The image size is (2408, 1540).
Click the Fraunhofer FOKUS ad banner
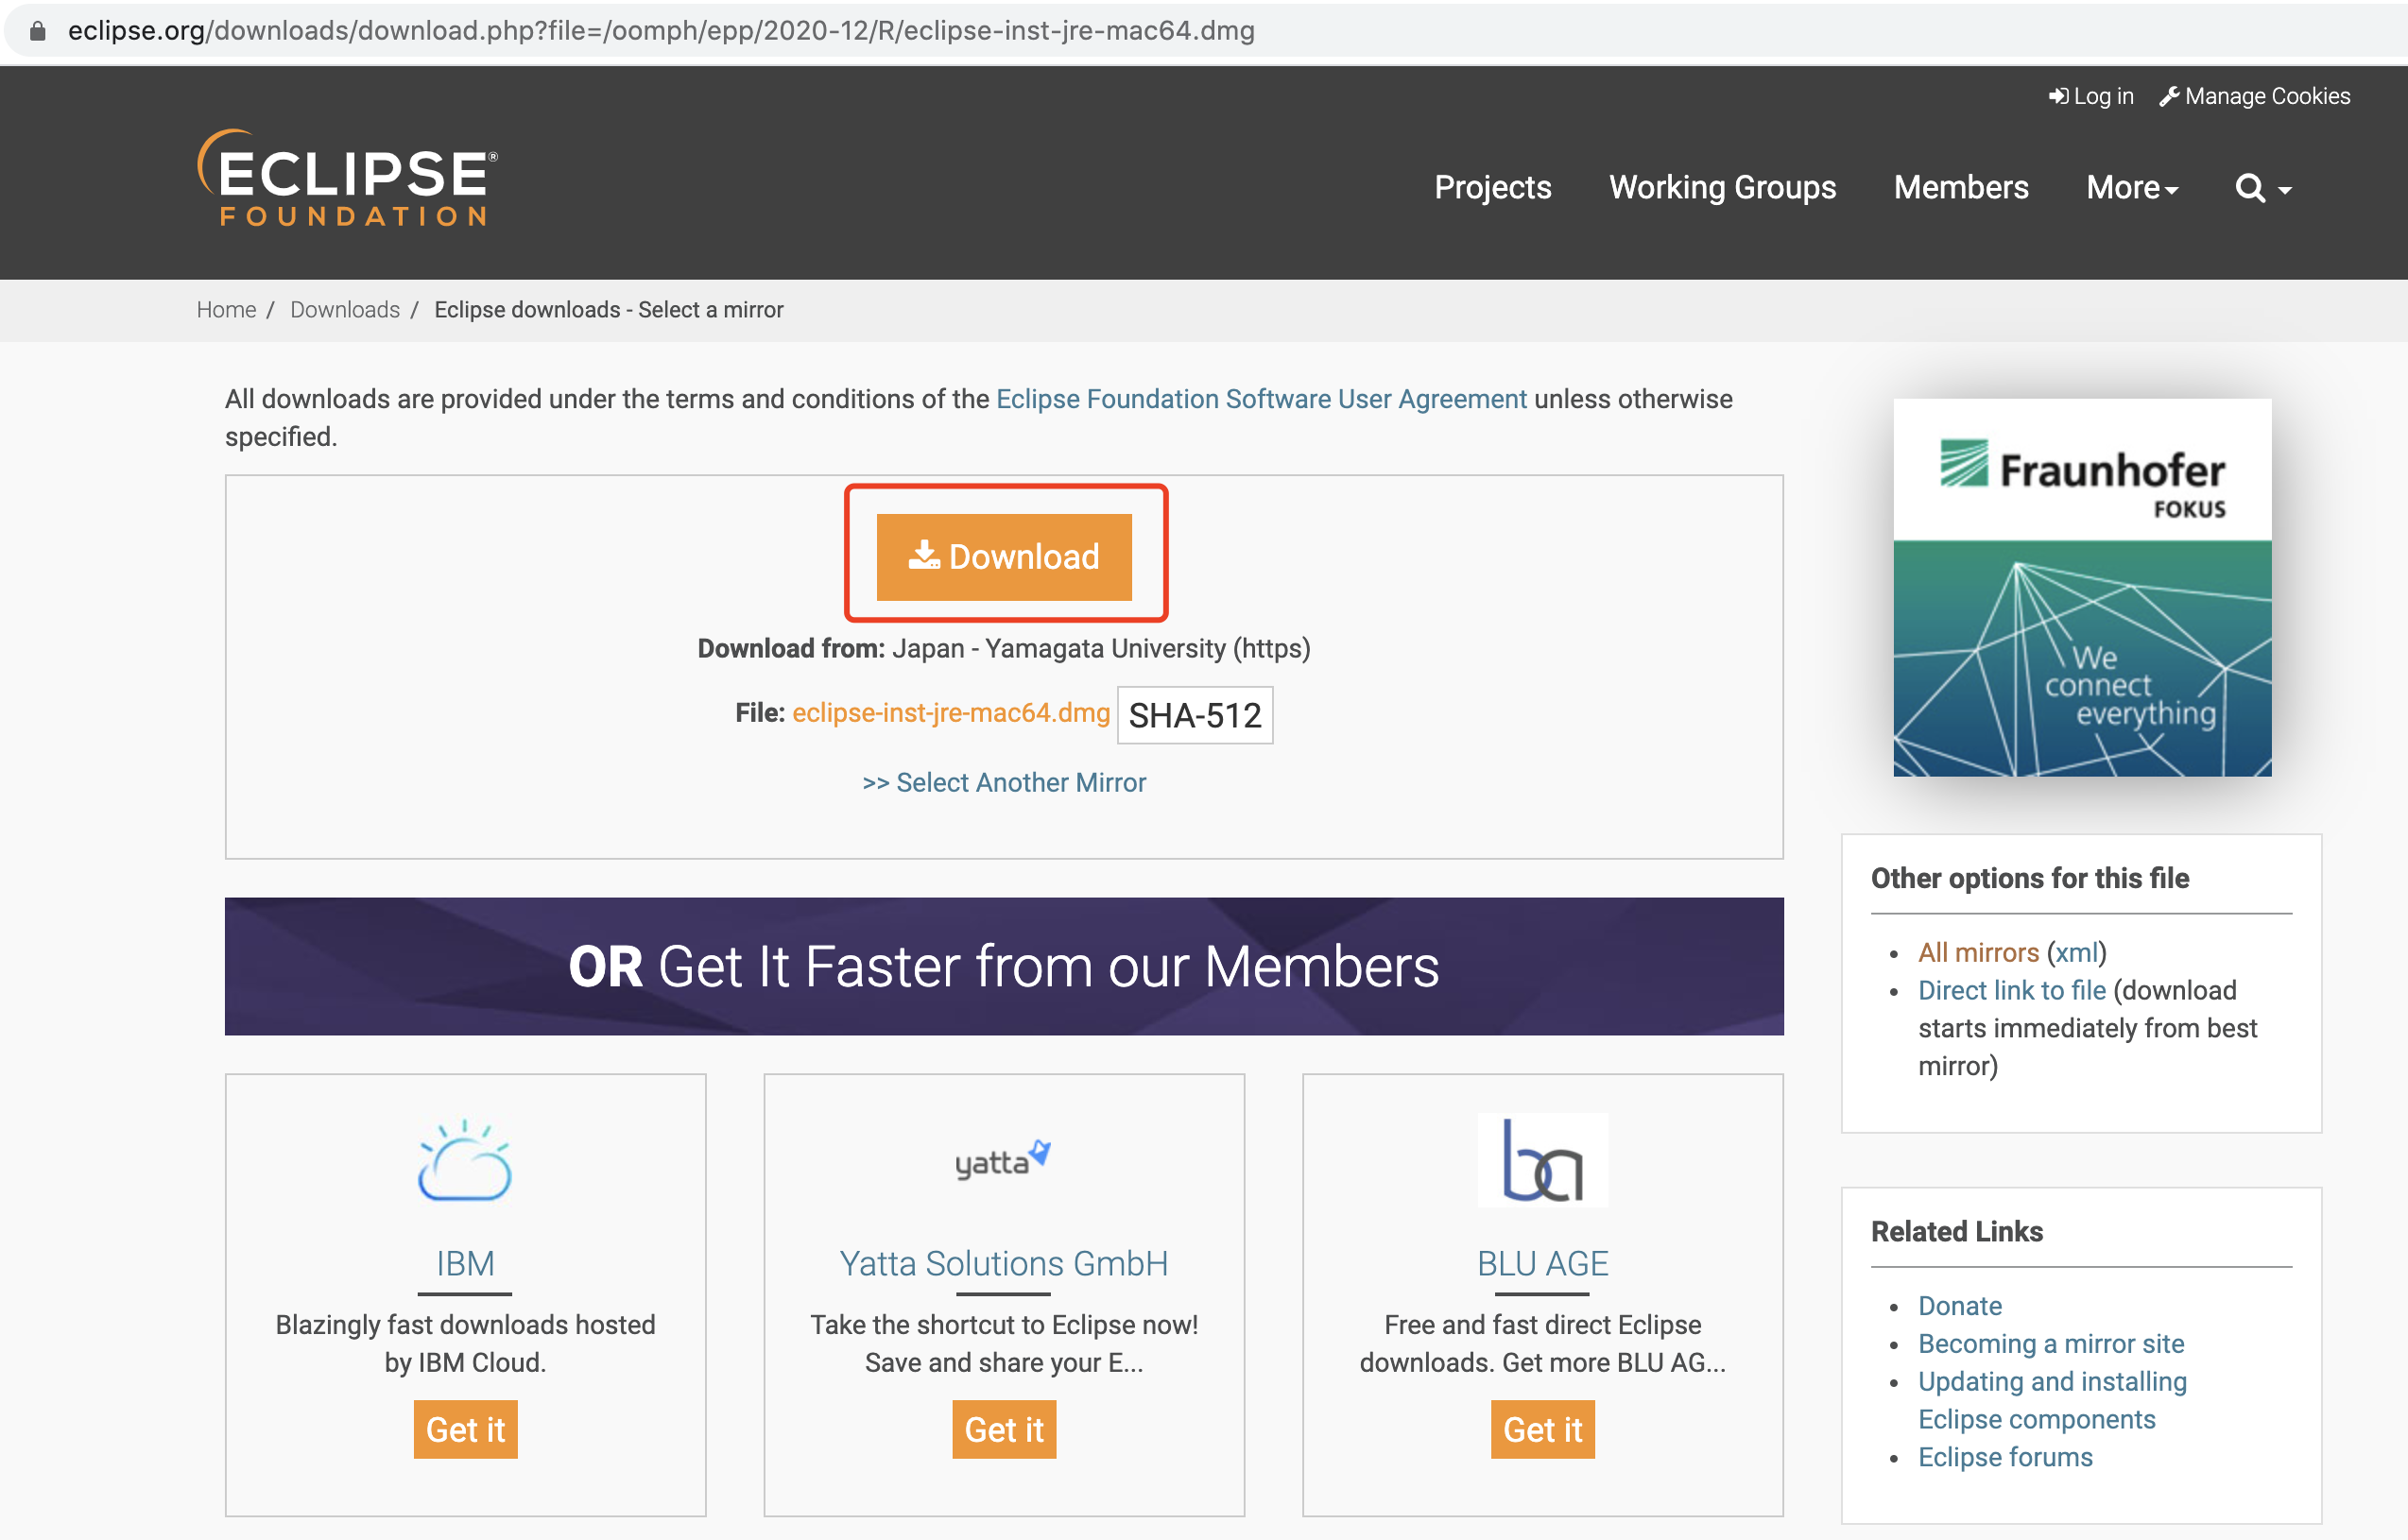(2081, 587)
